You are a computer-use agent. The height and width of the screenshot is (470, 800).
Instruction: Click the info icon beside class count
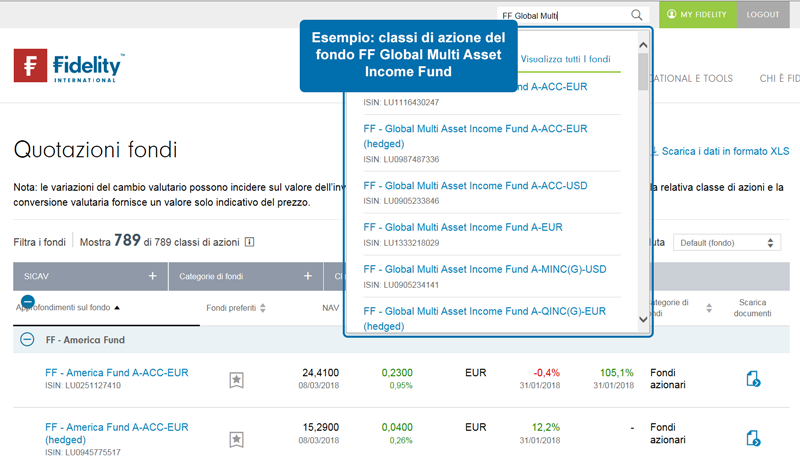click(249, 242)
